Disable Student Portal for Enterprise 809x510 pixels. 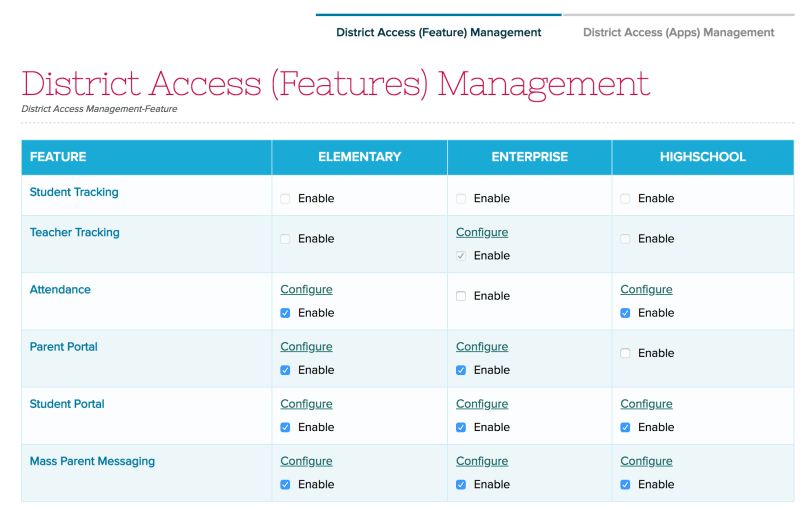click(461, 427)
